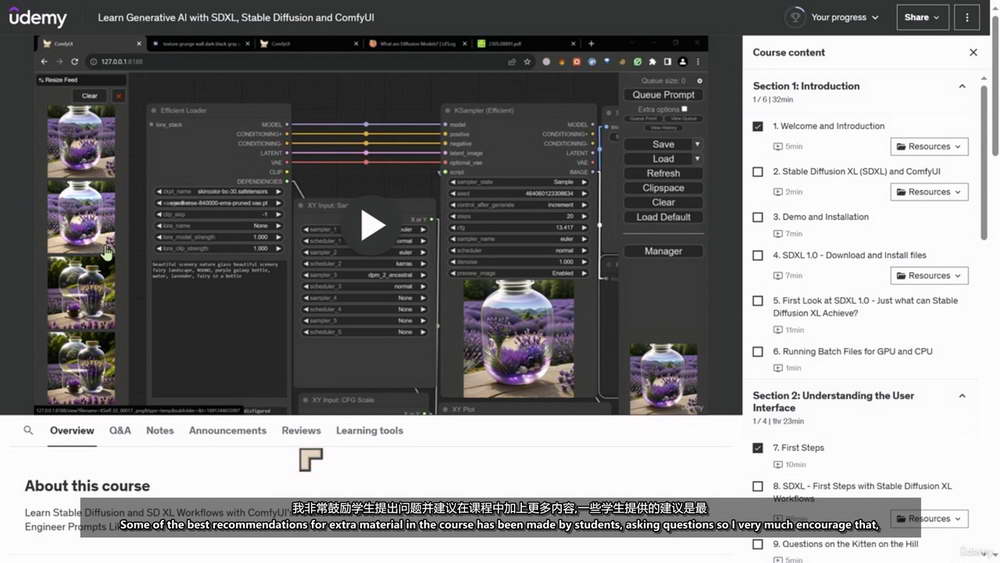Uncheck First Steps lecture checkbox

pos(758,448)
